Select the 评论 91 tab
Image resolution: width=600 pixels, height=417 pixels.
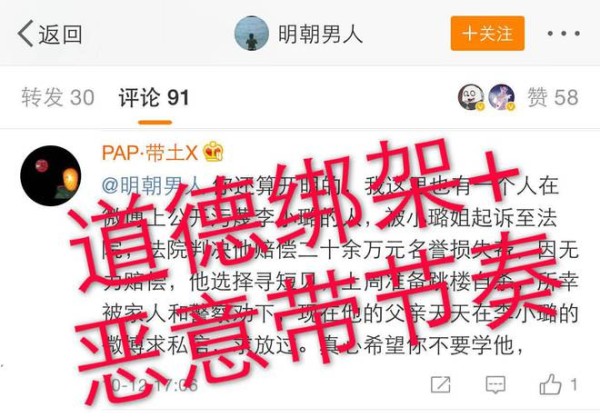[154, 98]
